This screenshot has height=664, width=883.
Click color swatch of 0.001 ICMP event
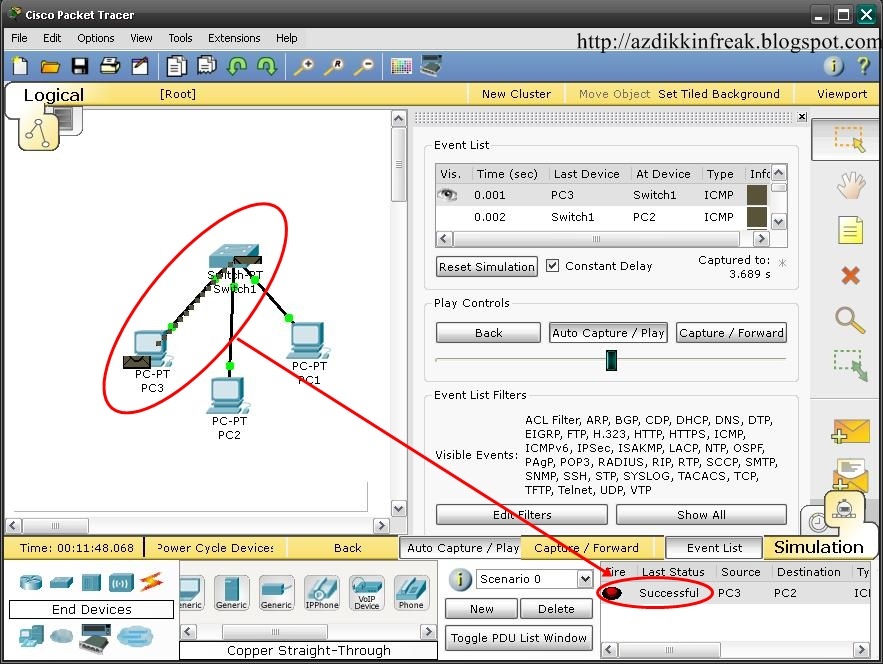pos(756,195)
